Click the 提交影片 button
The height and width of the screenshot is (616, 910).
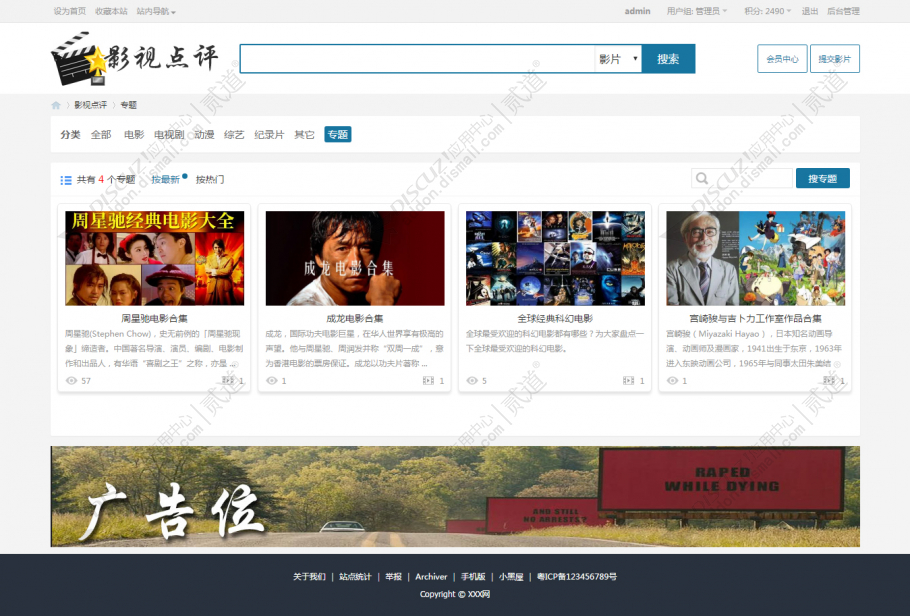835,59
